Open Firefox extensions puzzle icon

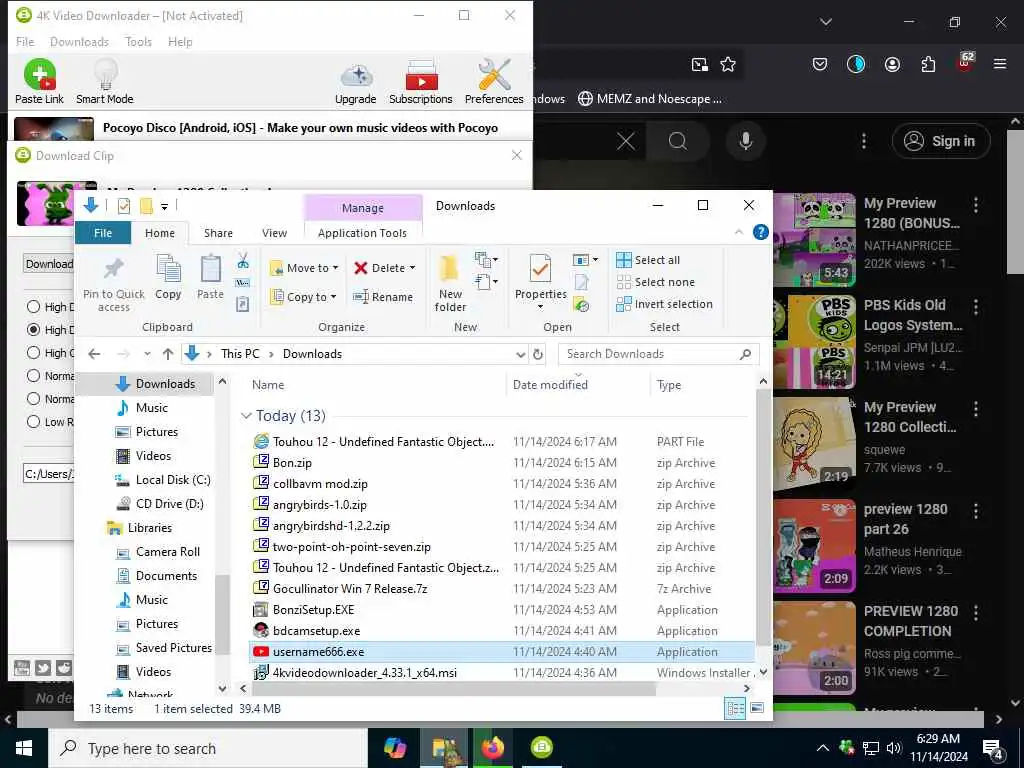[928, 64]
